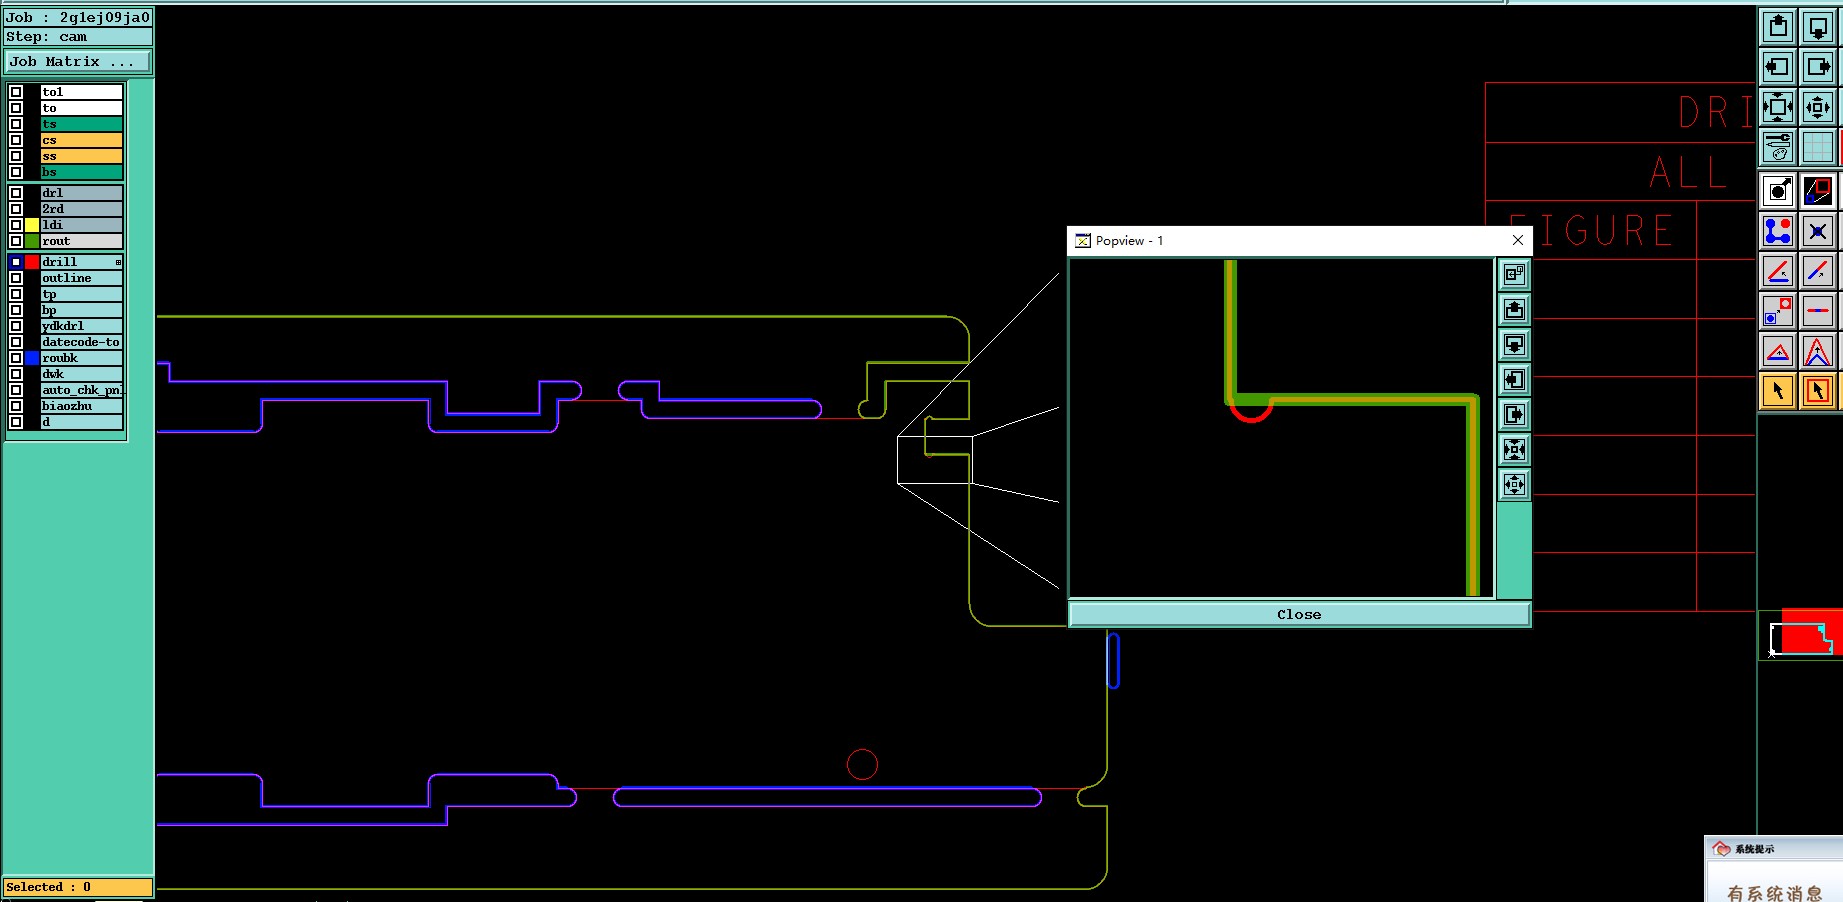This screenshot has height=902, width=1843.
Task: Select the tp layer name
Action: click(81, 294)
